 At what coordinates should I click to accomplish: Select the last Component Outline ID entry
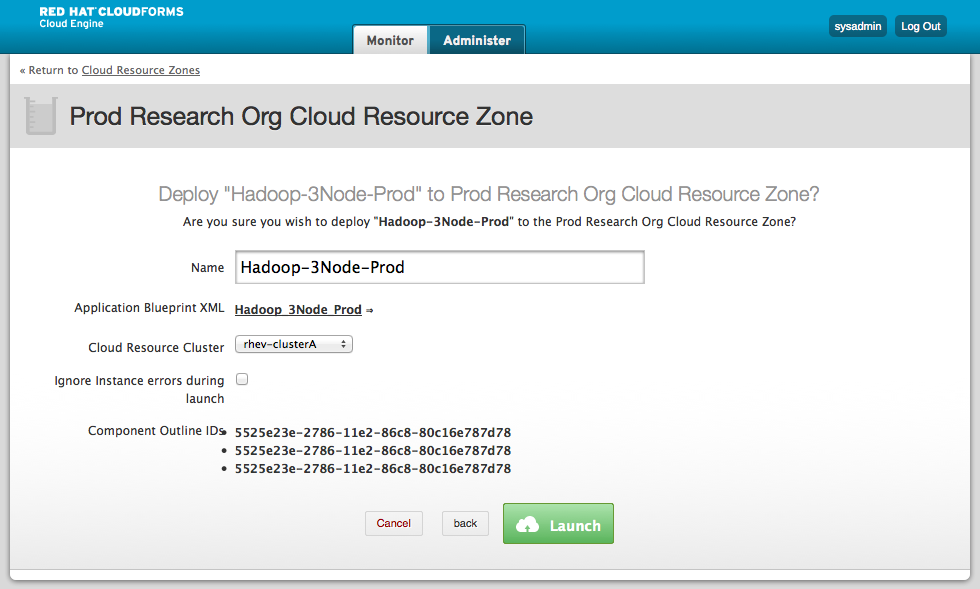(373, 468)
